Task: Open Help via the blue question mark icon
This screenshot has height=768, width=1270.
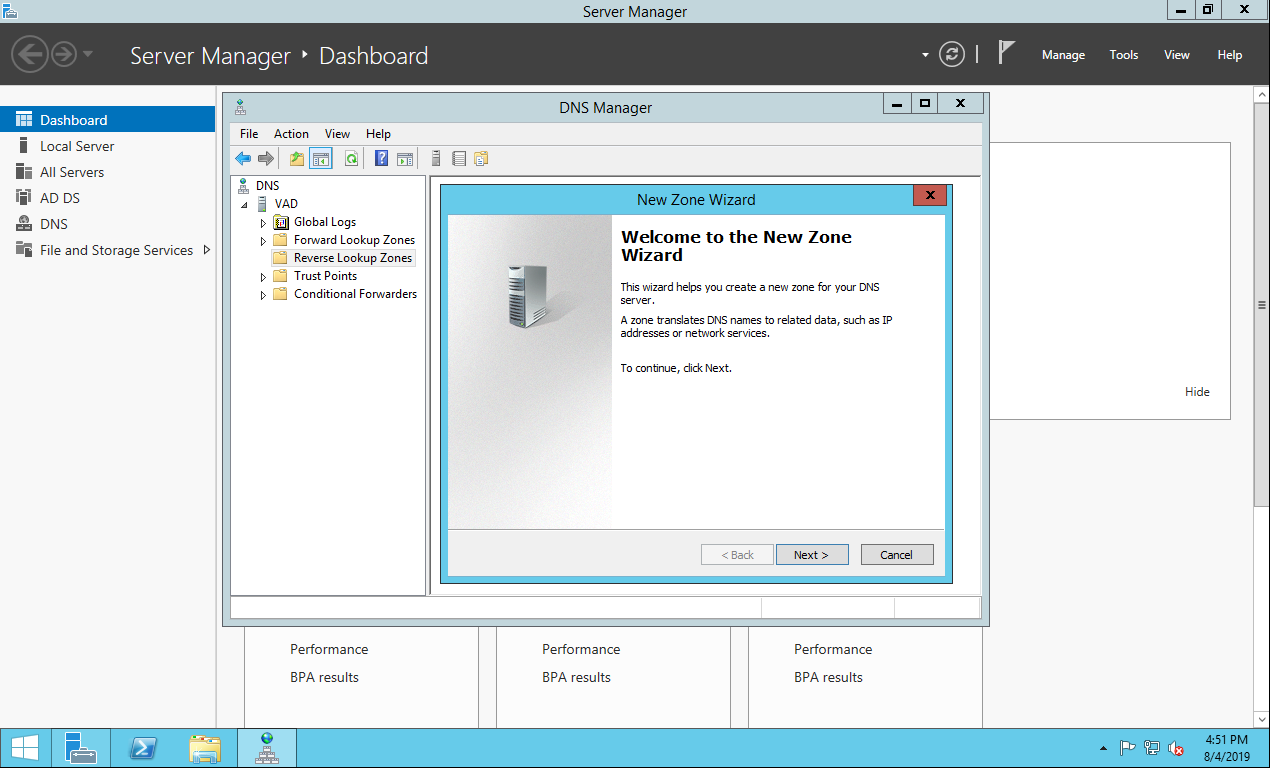Action: click(381, 158)
